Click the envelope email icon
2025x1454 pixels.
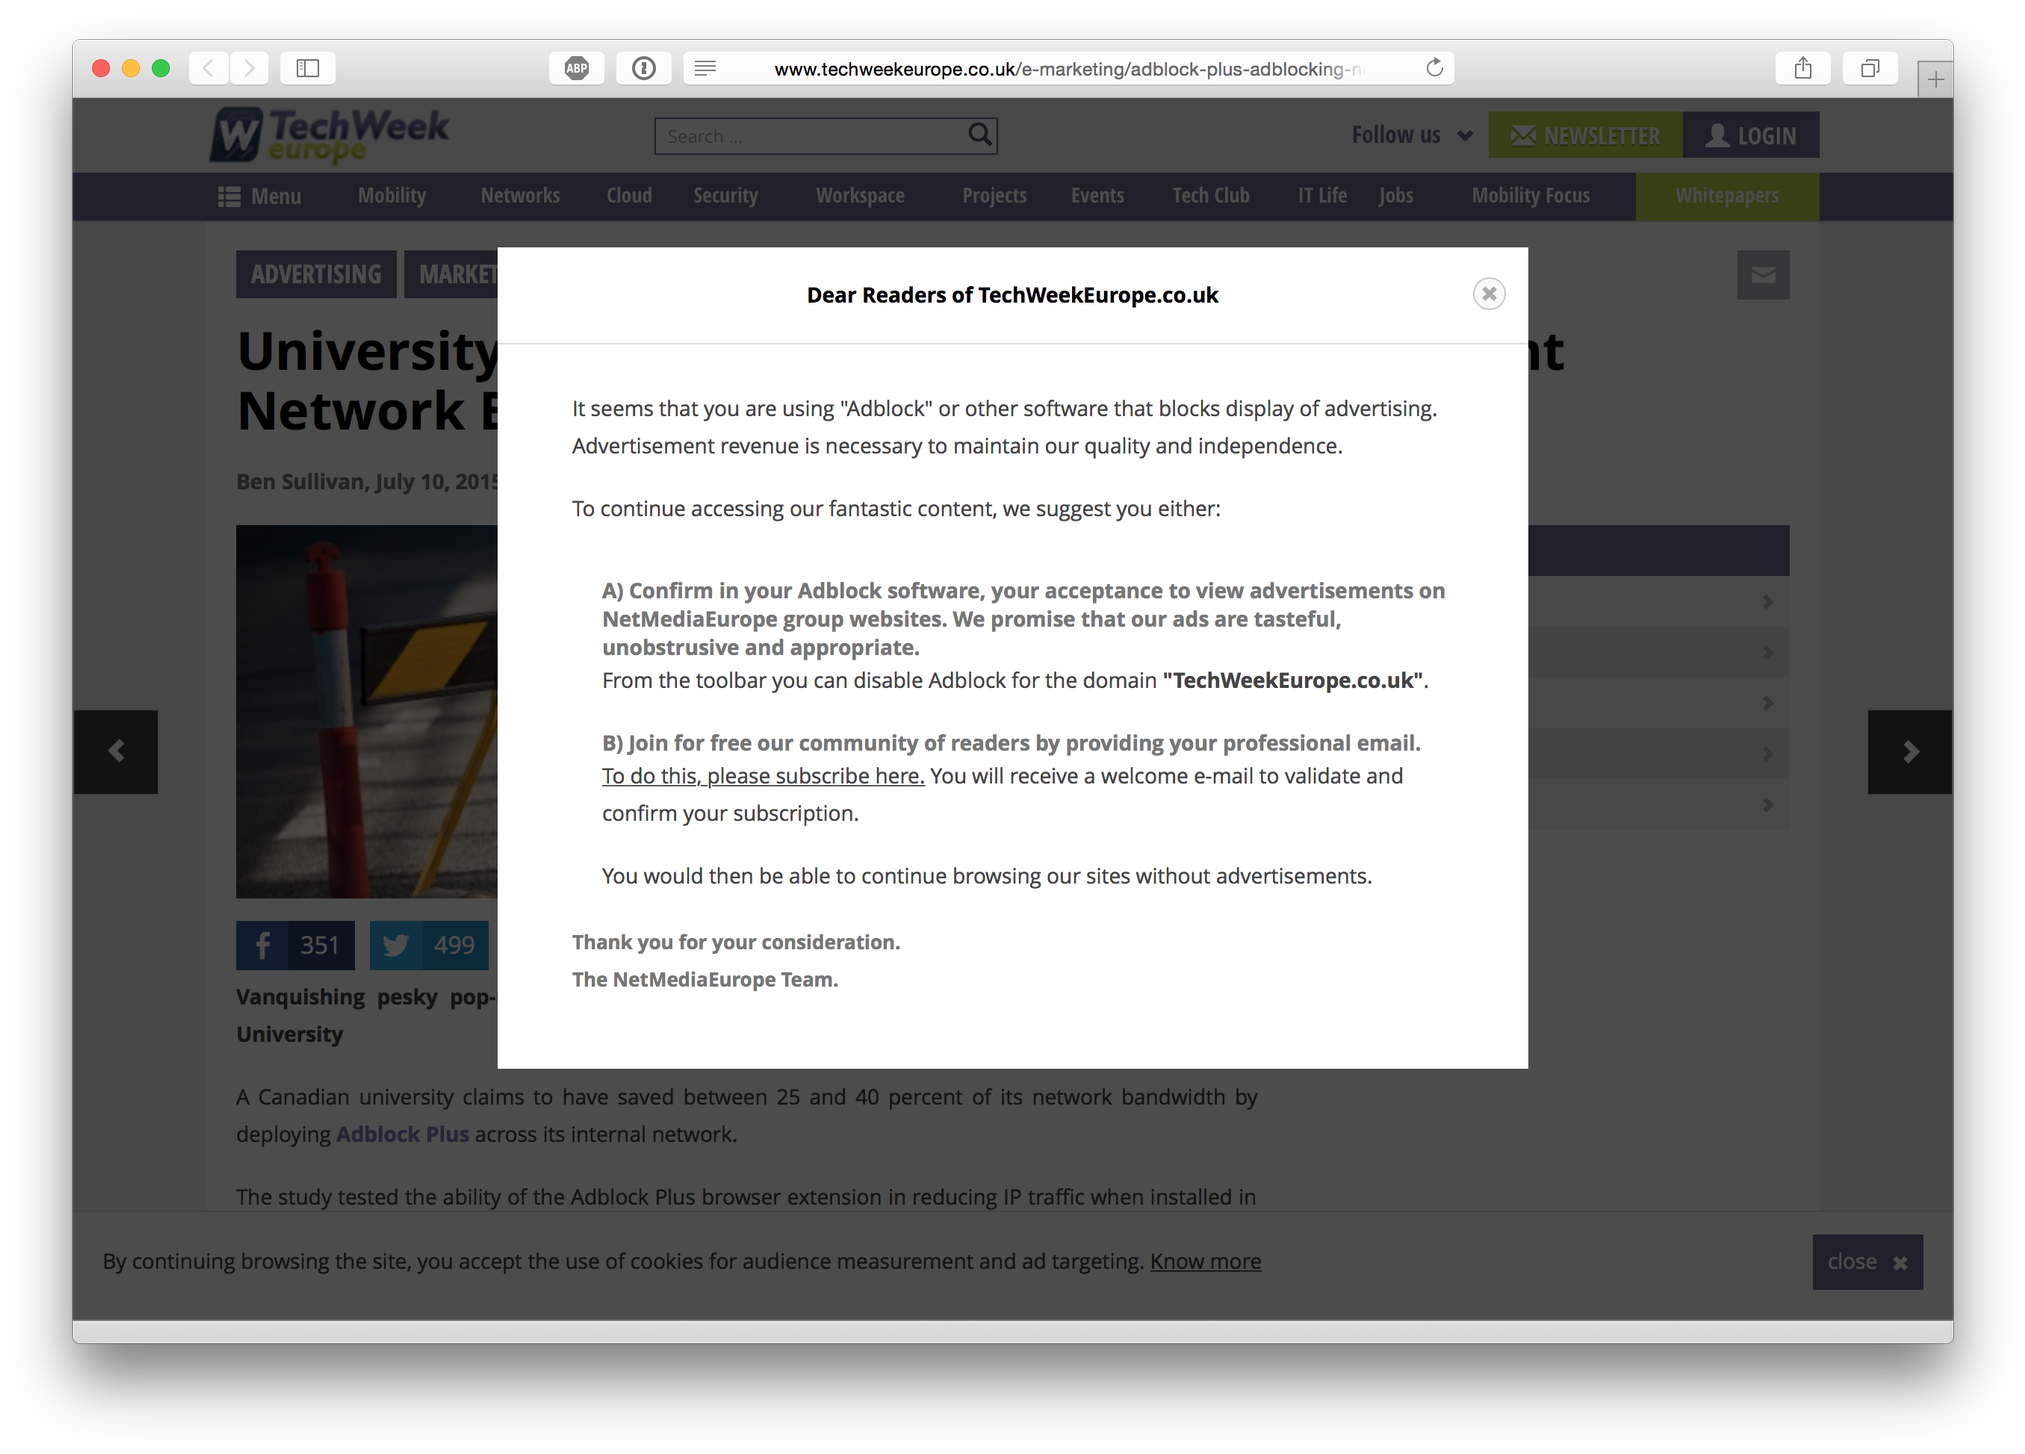(1762, 275)
